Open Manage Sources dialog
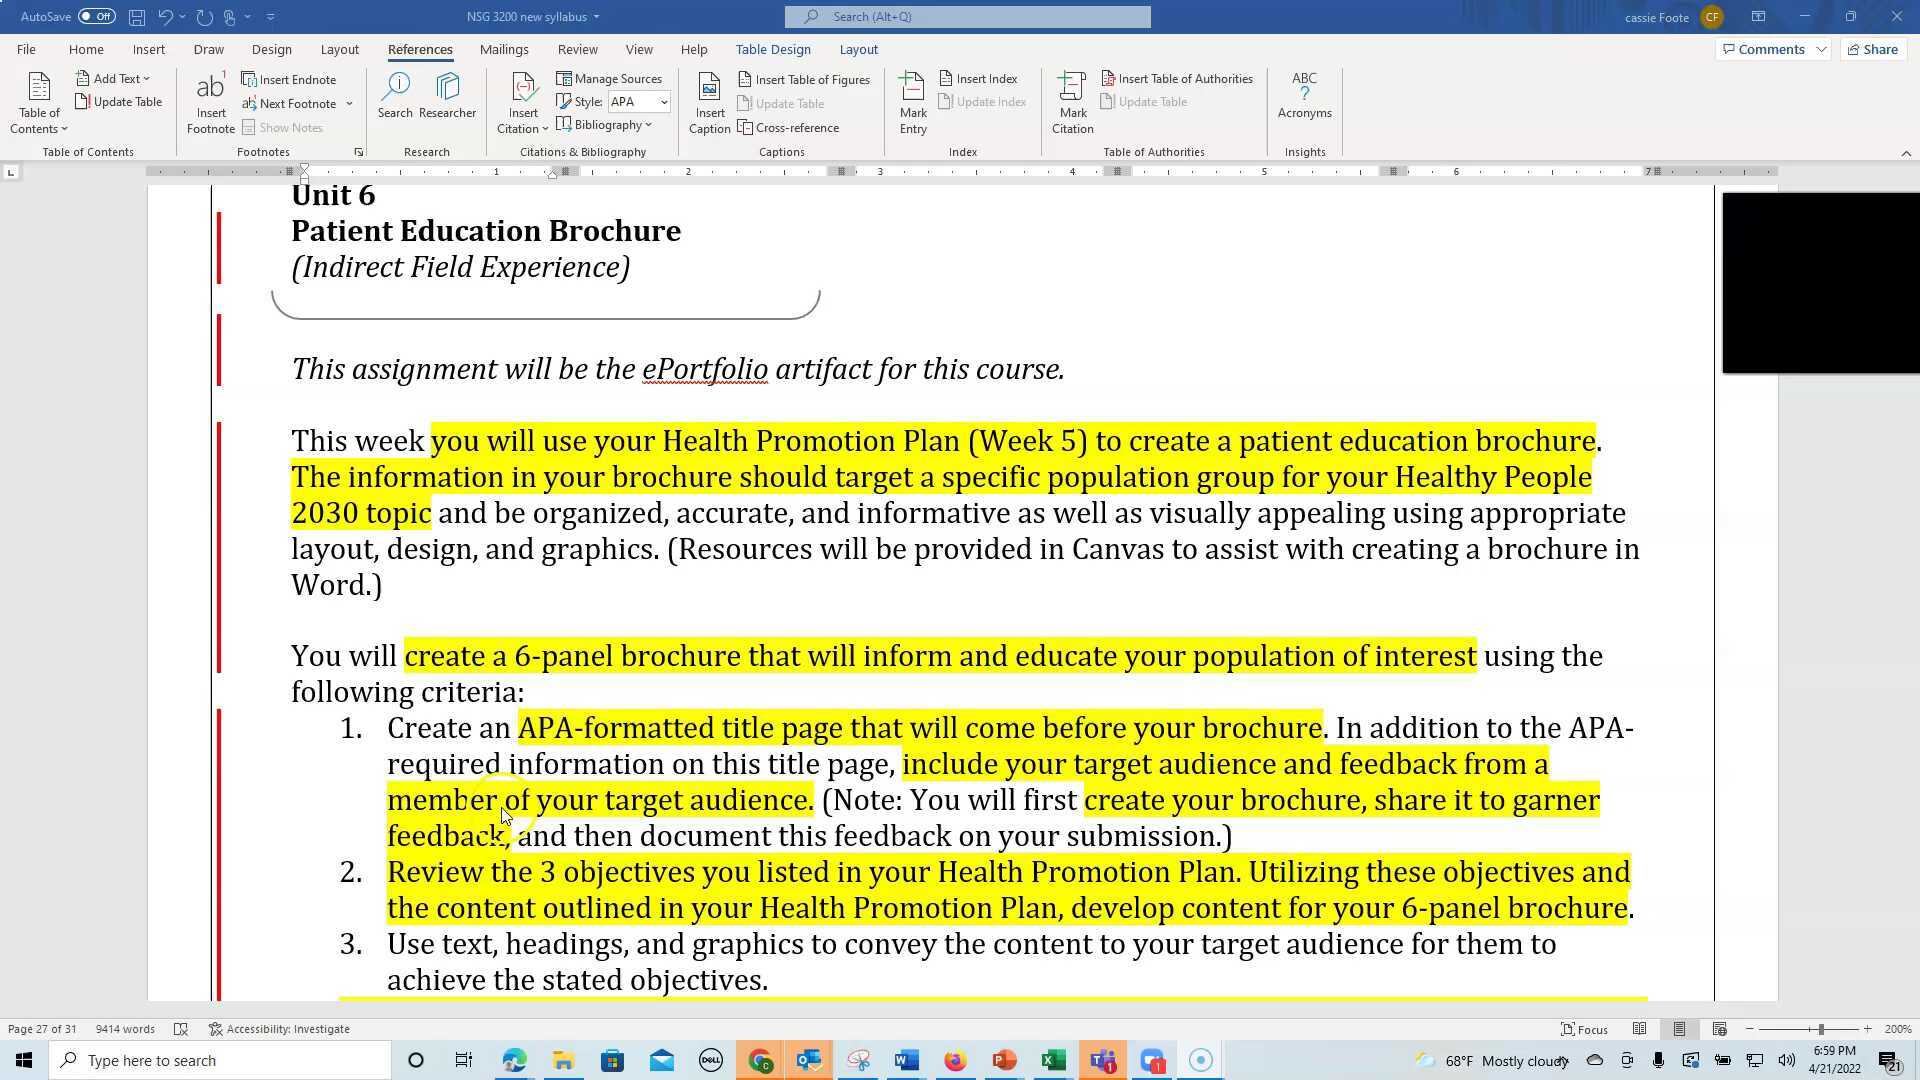 611,78
